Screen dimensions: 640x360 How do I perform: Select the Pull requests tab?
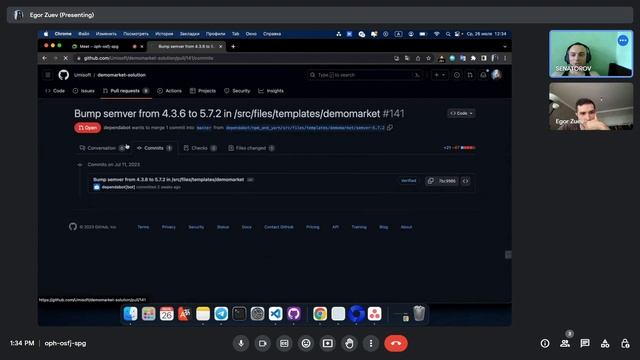(126, 91)
